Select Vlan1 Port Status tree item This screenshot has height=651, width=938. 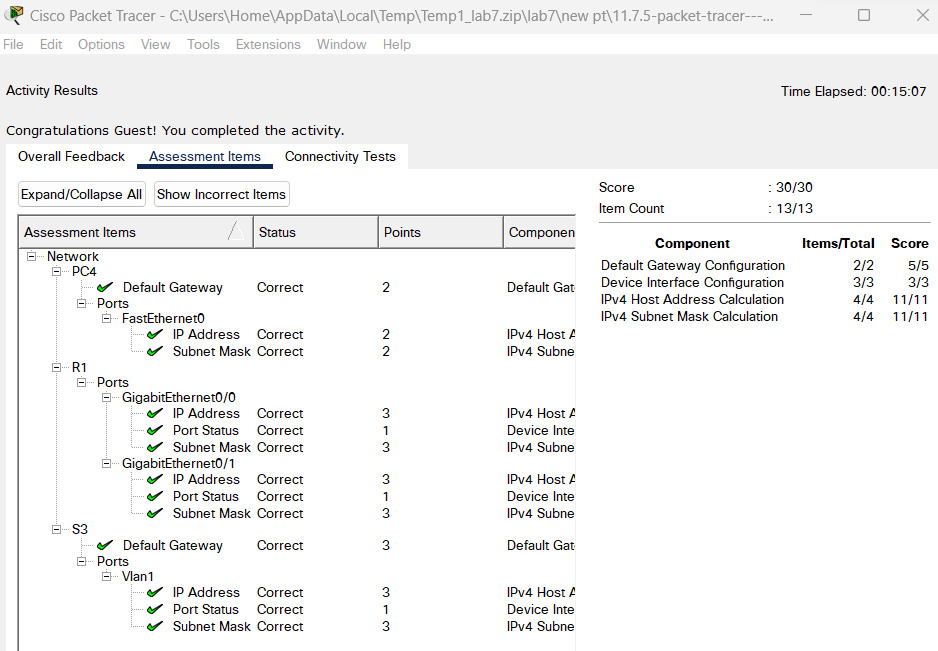click(x=206, y=609)
